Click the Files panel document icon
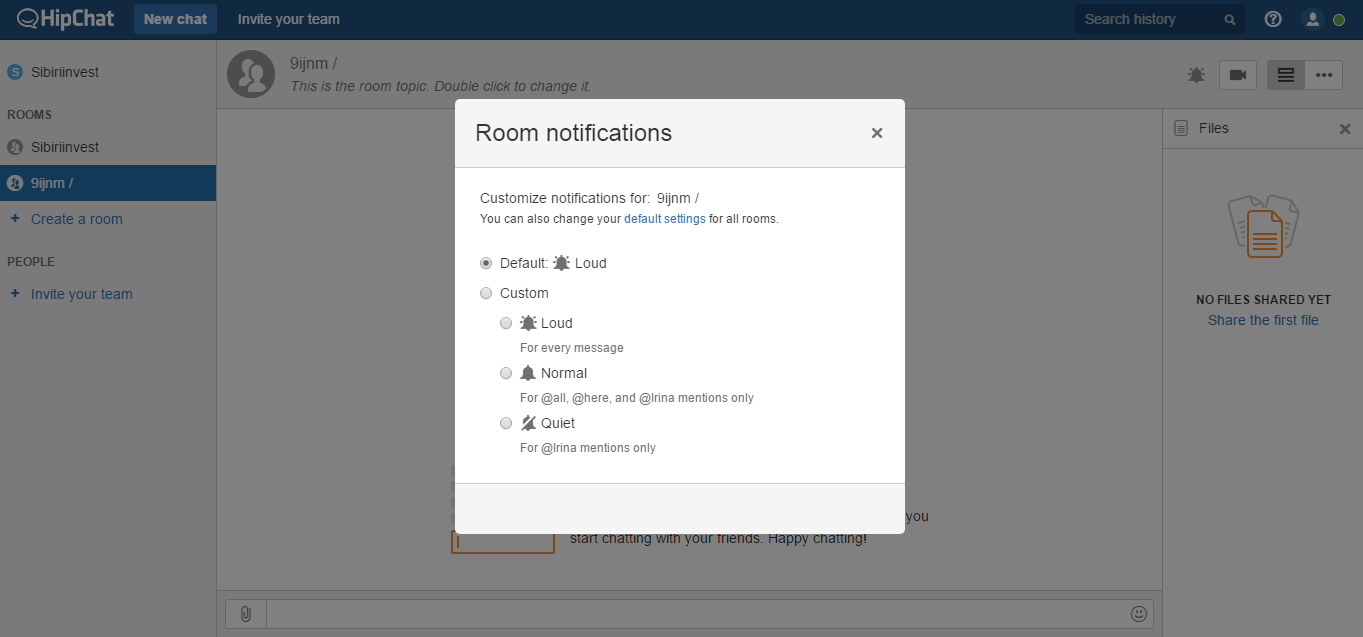The image size is (1363, 637). (x=1180, y=128)
